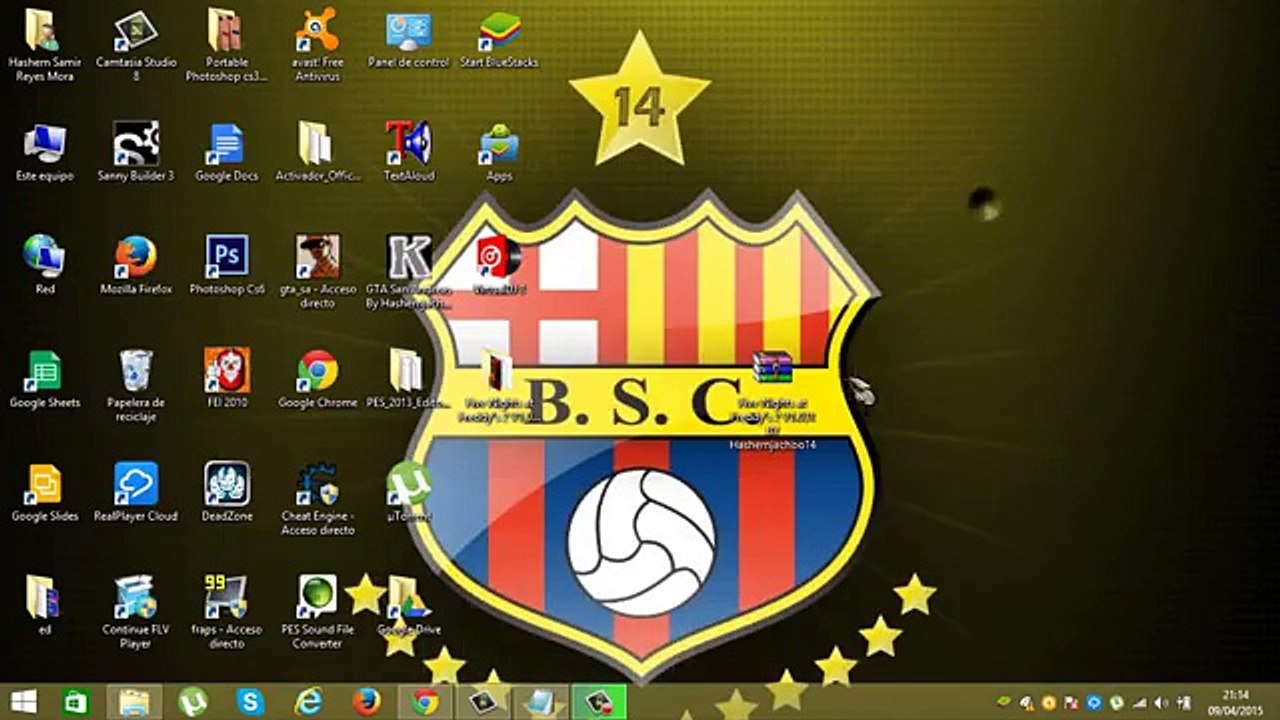Open the PES_2013_Edit folder icon
Image resolution: width=1280 pixels, height=720 pixels.
tap(408, 378)
